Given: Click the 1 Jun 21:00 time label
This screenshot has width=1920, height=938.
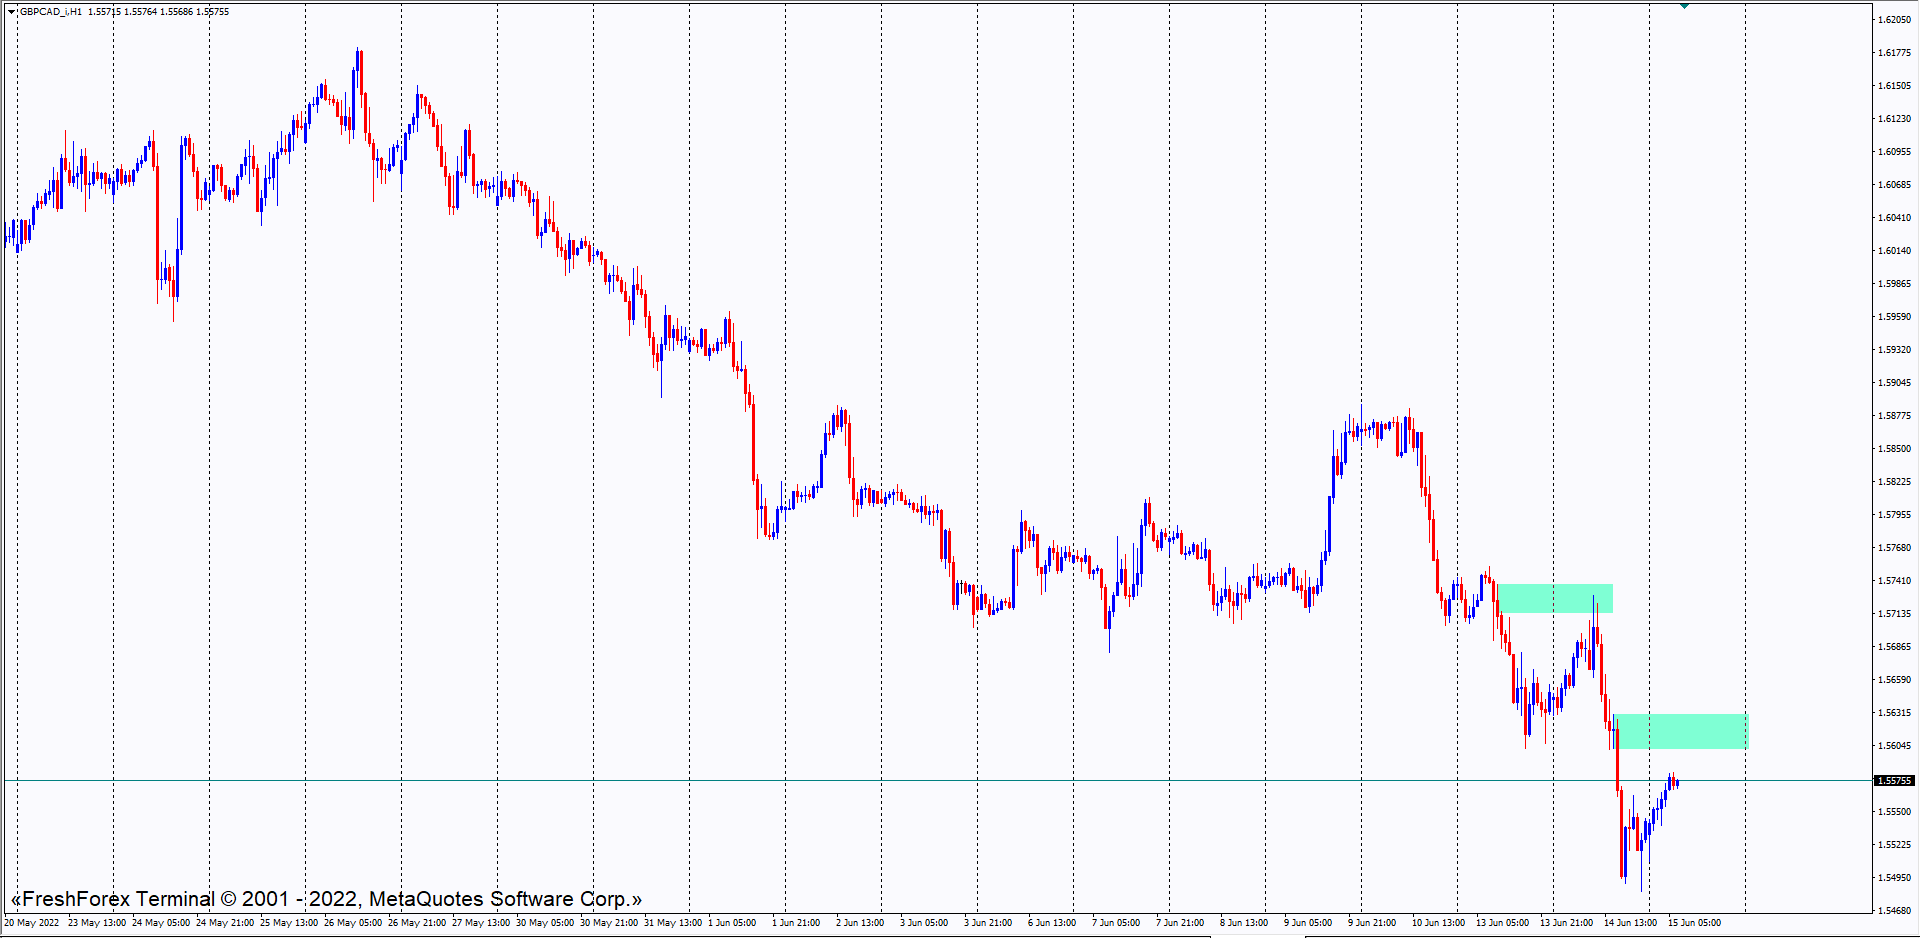Looking at the screenshot, I should 796,923.
